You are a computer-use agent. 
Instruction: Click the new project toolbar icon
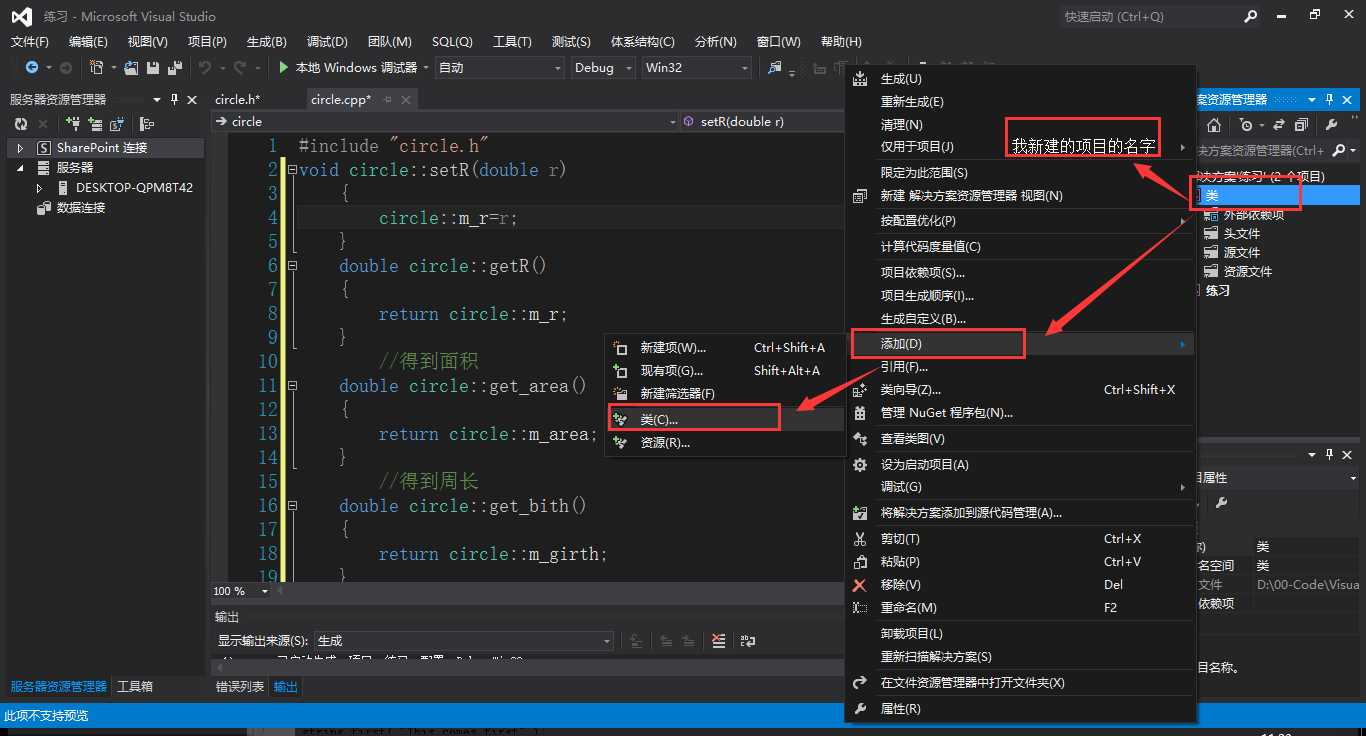click(x=97, y=68)
